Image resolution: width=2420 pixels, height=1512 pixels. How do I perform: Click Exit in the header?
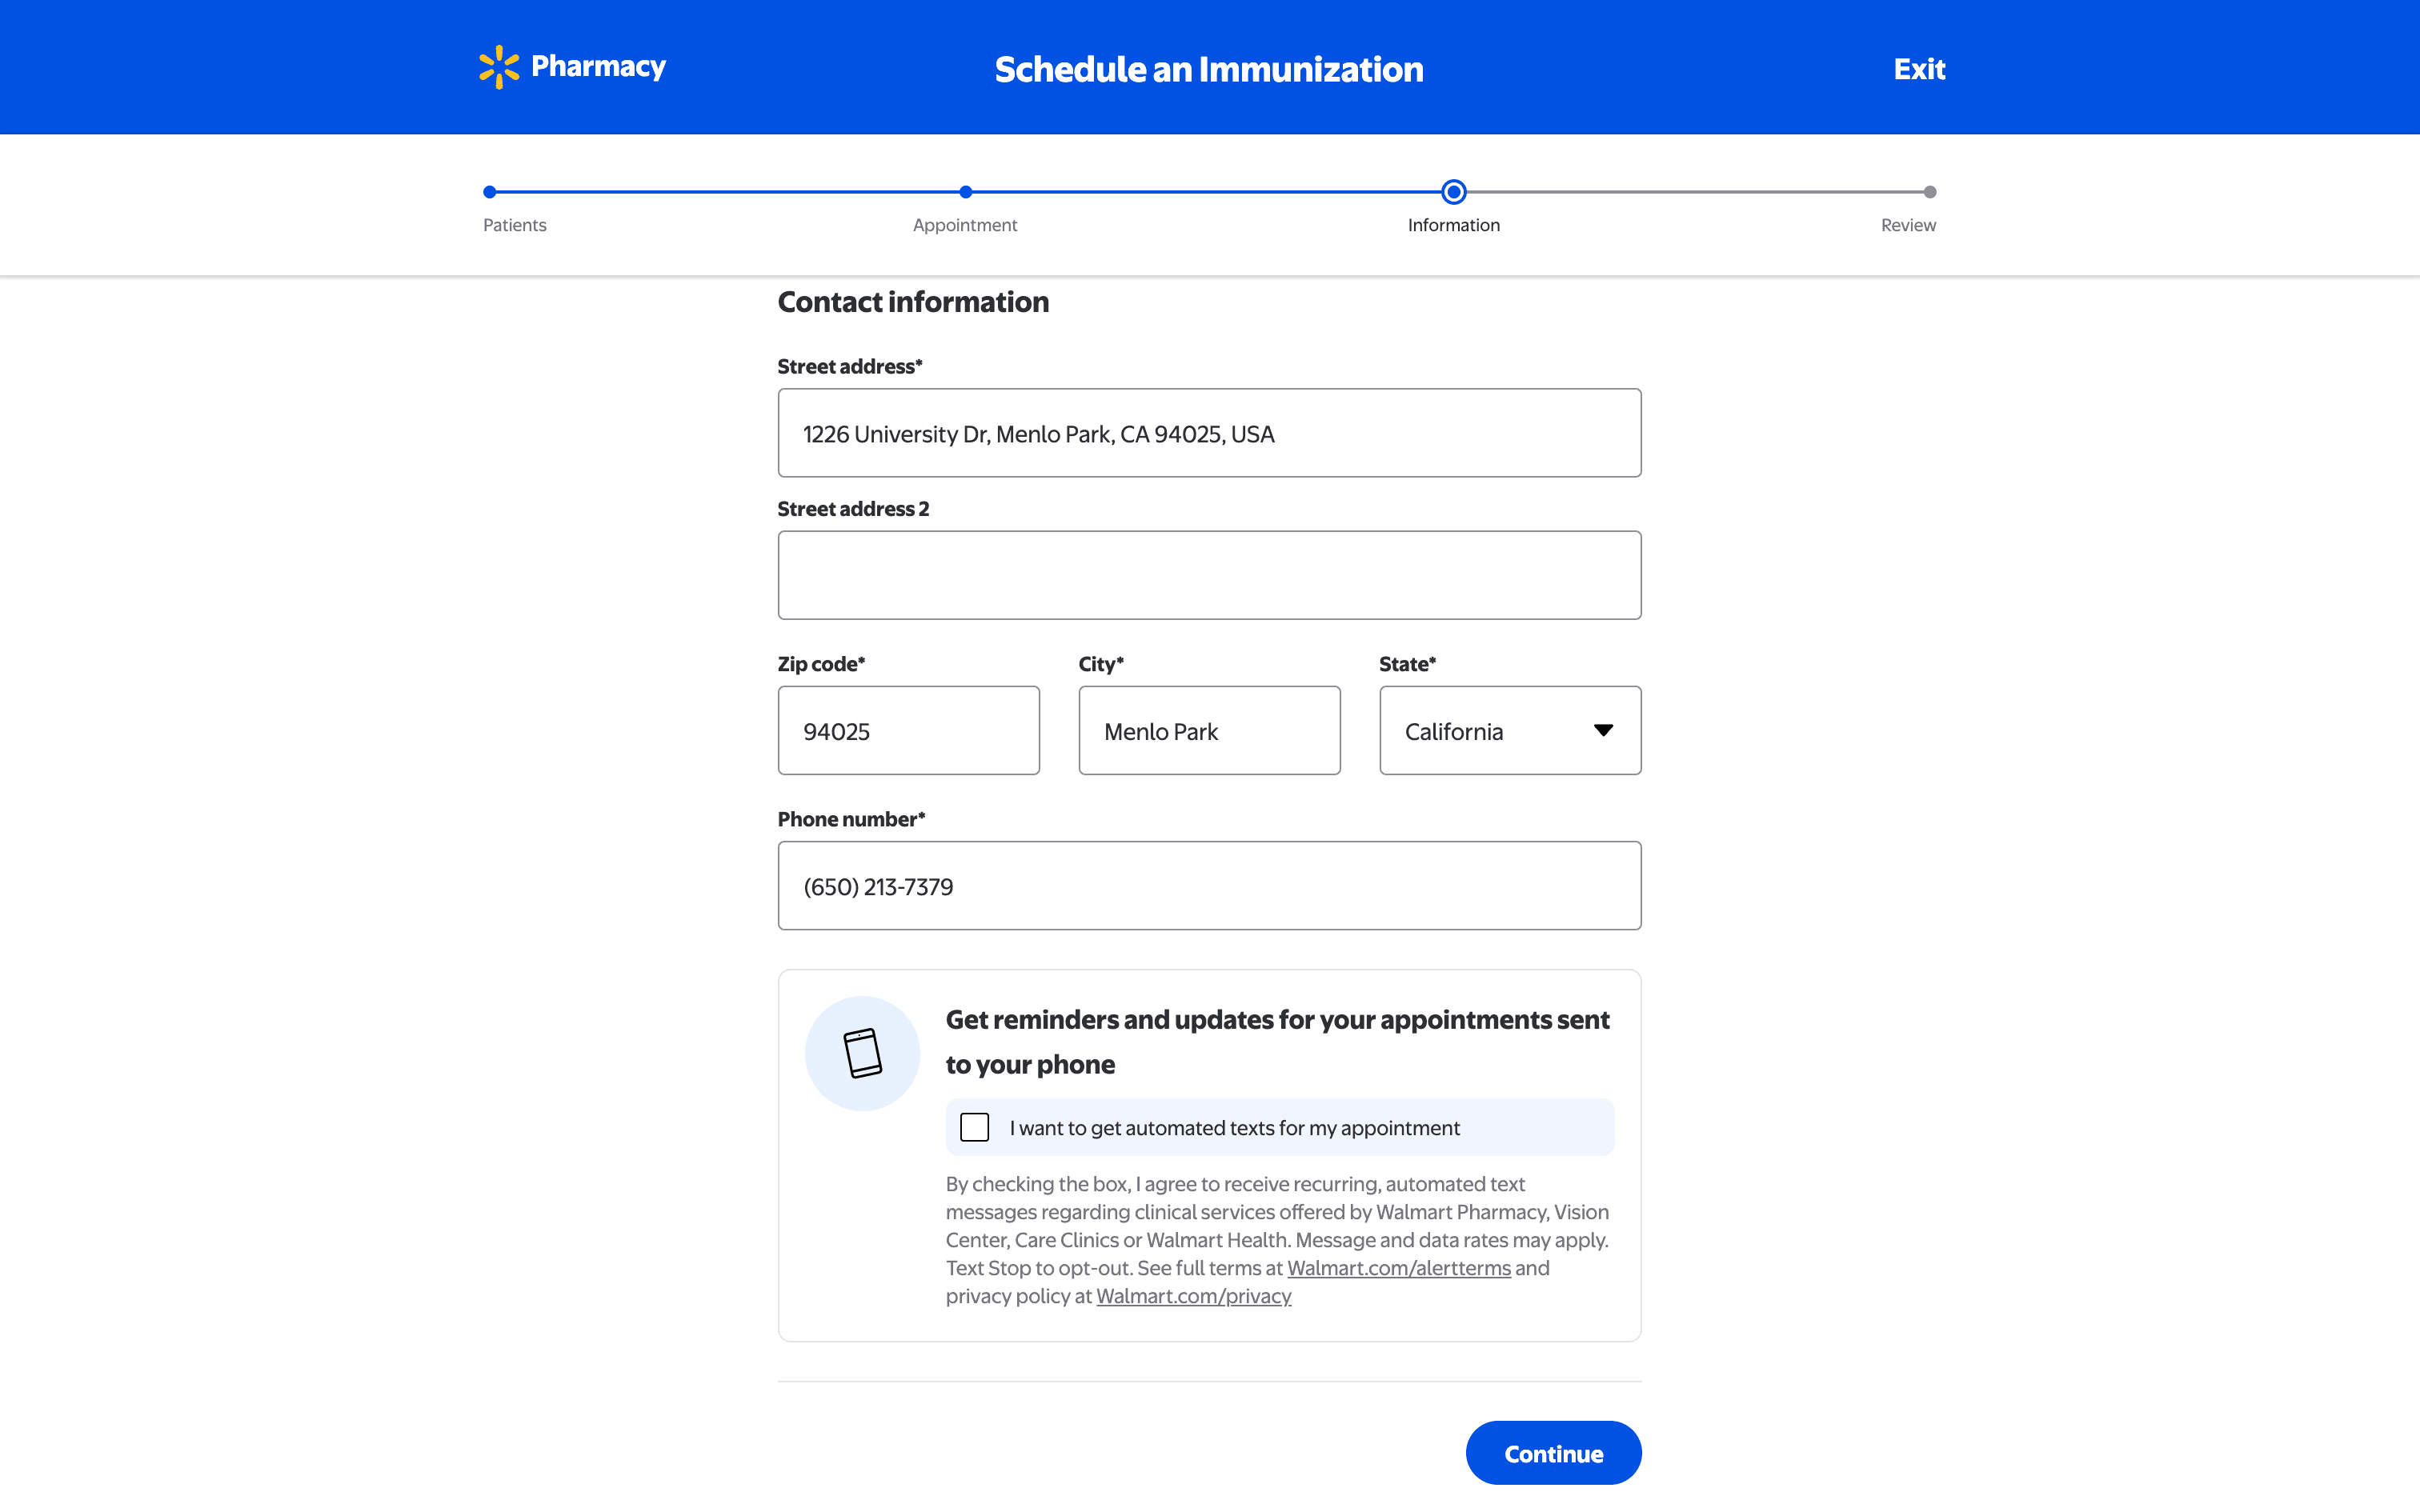click(x=1918, y=69)
